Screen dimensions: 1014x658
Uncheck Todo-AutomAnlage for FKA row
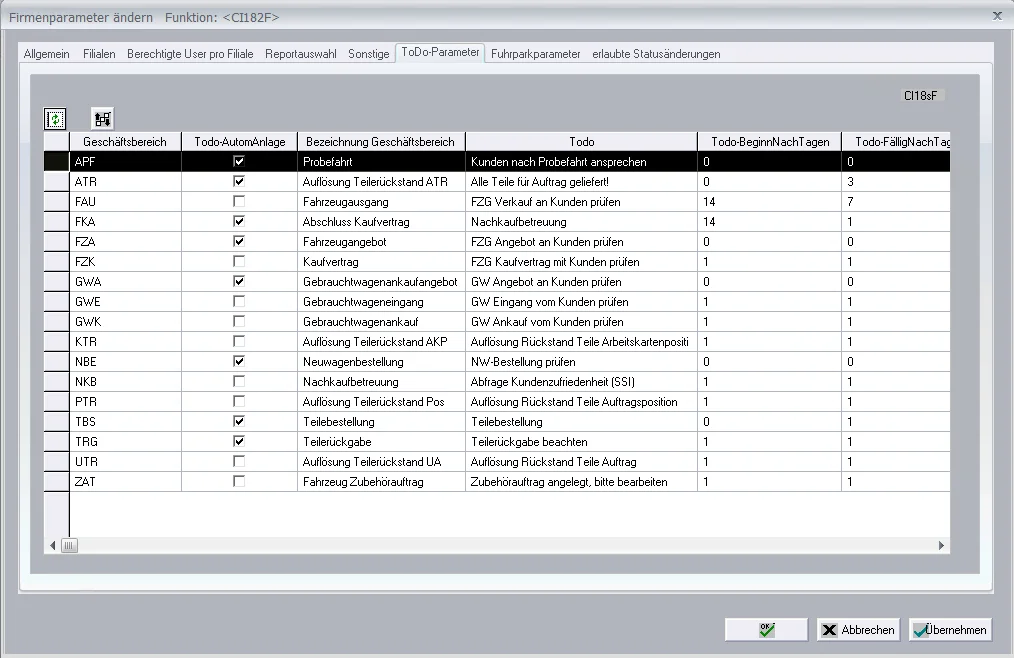point(239,221)
